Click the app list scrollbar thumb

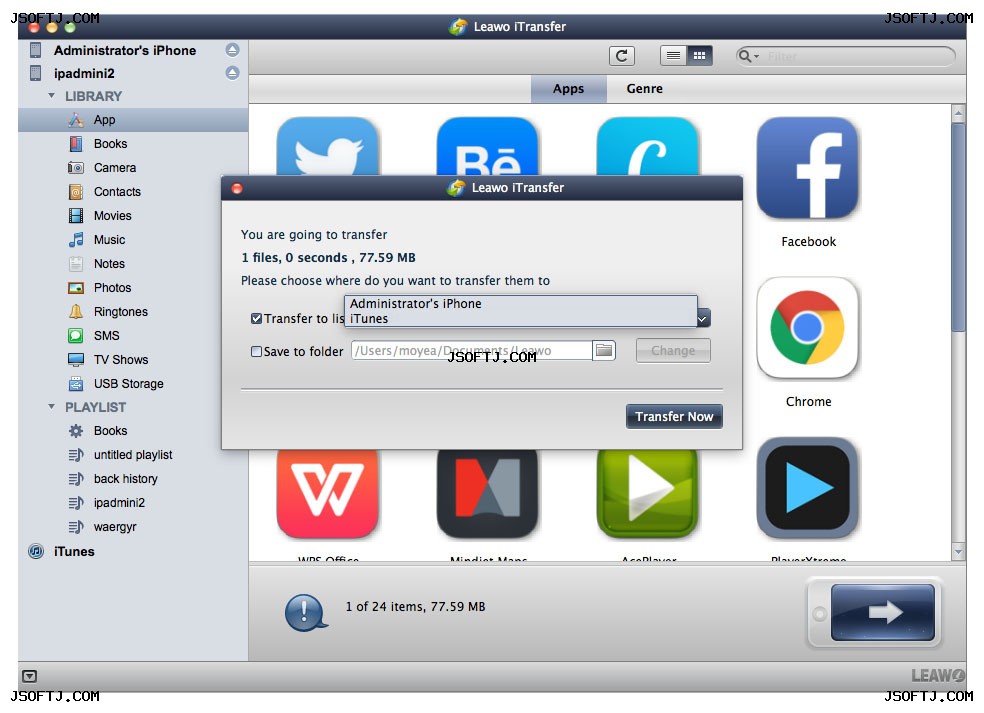point(958,227)
